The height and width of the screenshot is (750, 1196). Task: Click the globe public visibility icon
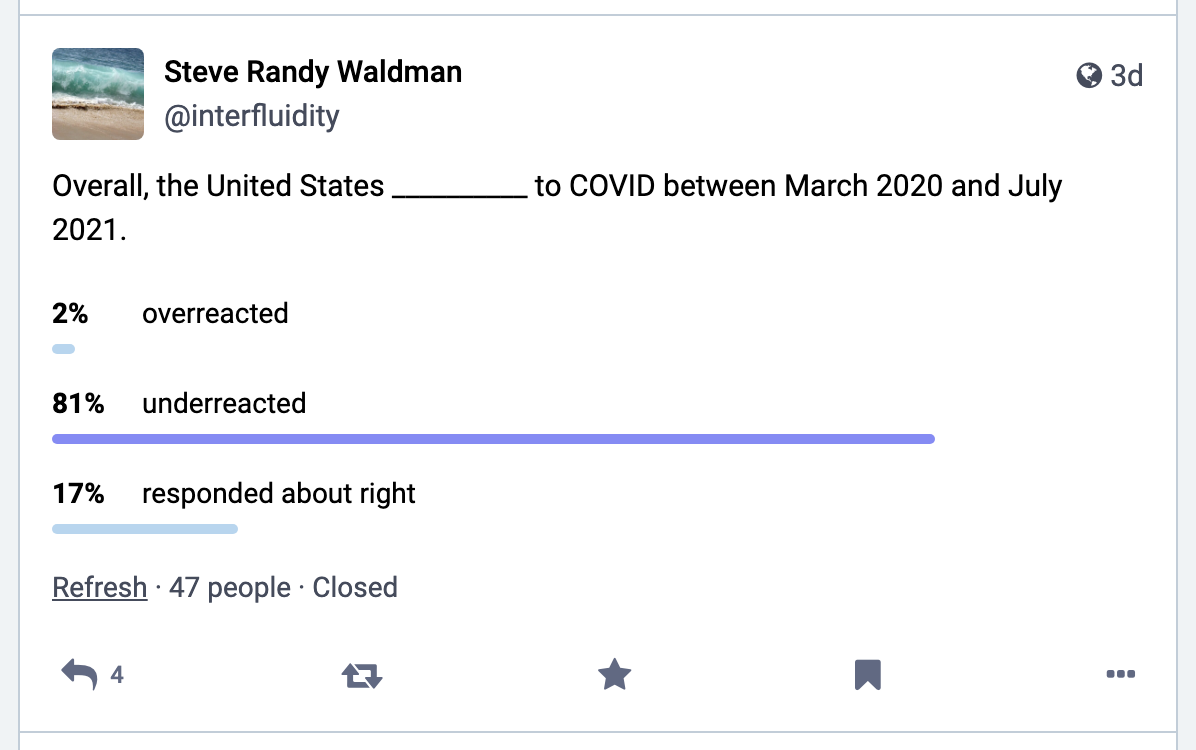pos(1088,76)
